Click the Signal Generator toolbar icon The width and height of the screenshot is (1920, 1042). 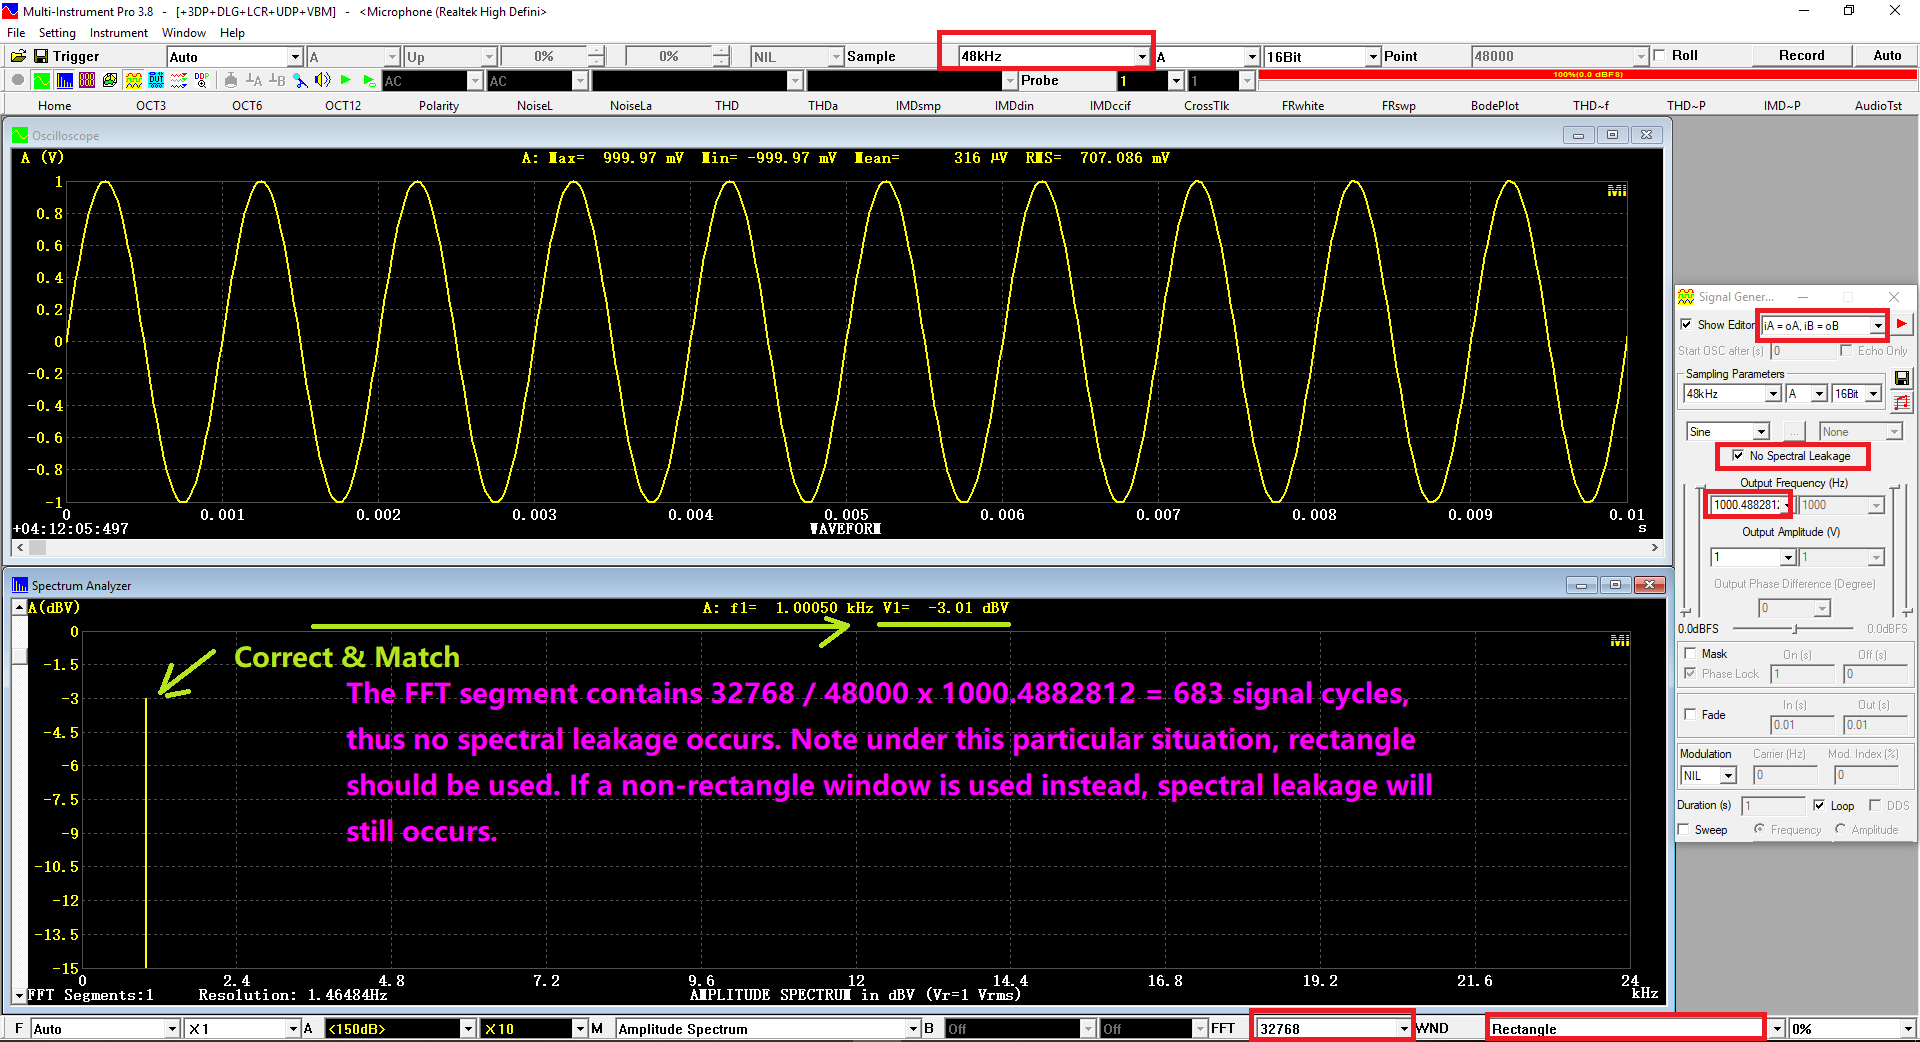click(133, 81)
